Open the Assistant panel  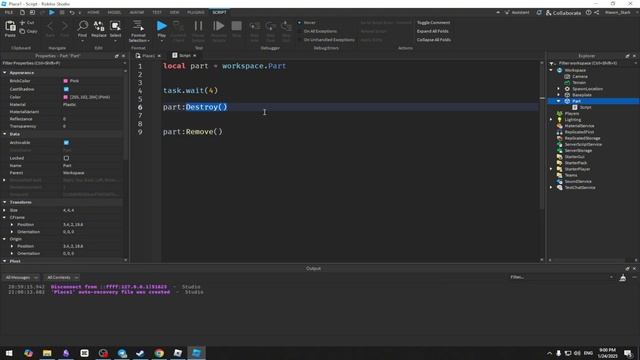click(x=517, y=13)
